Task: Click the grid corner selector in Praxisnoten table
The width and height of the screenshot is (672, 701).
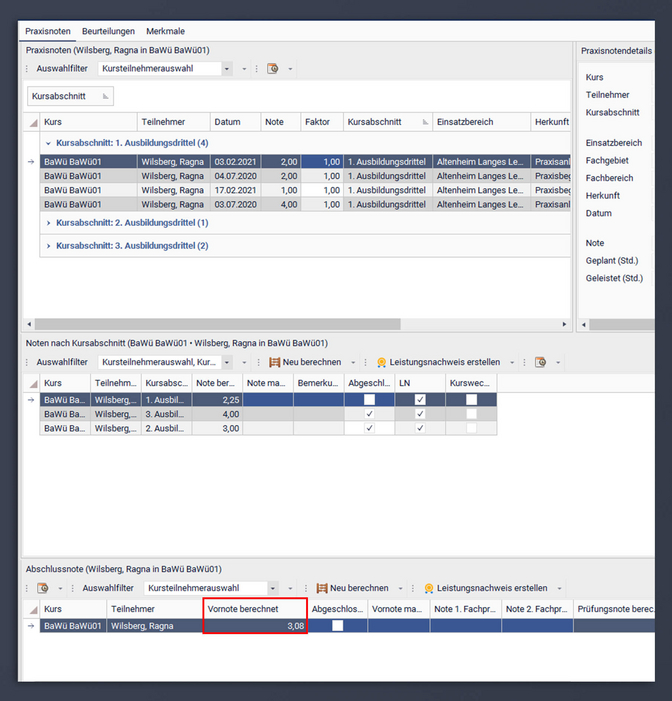Action: pyautogui.click(x=32, y=122)
